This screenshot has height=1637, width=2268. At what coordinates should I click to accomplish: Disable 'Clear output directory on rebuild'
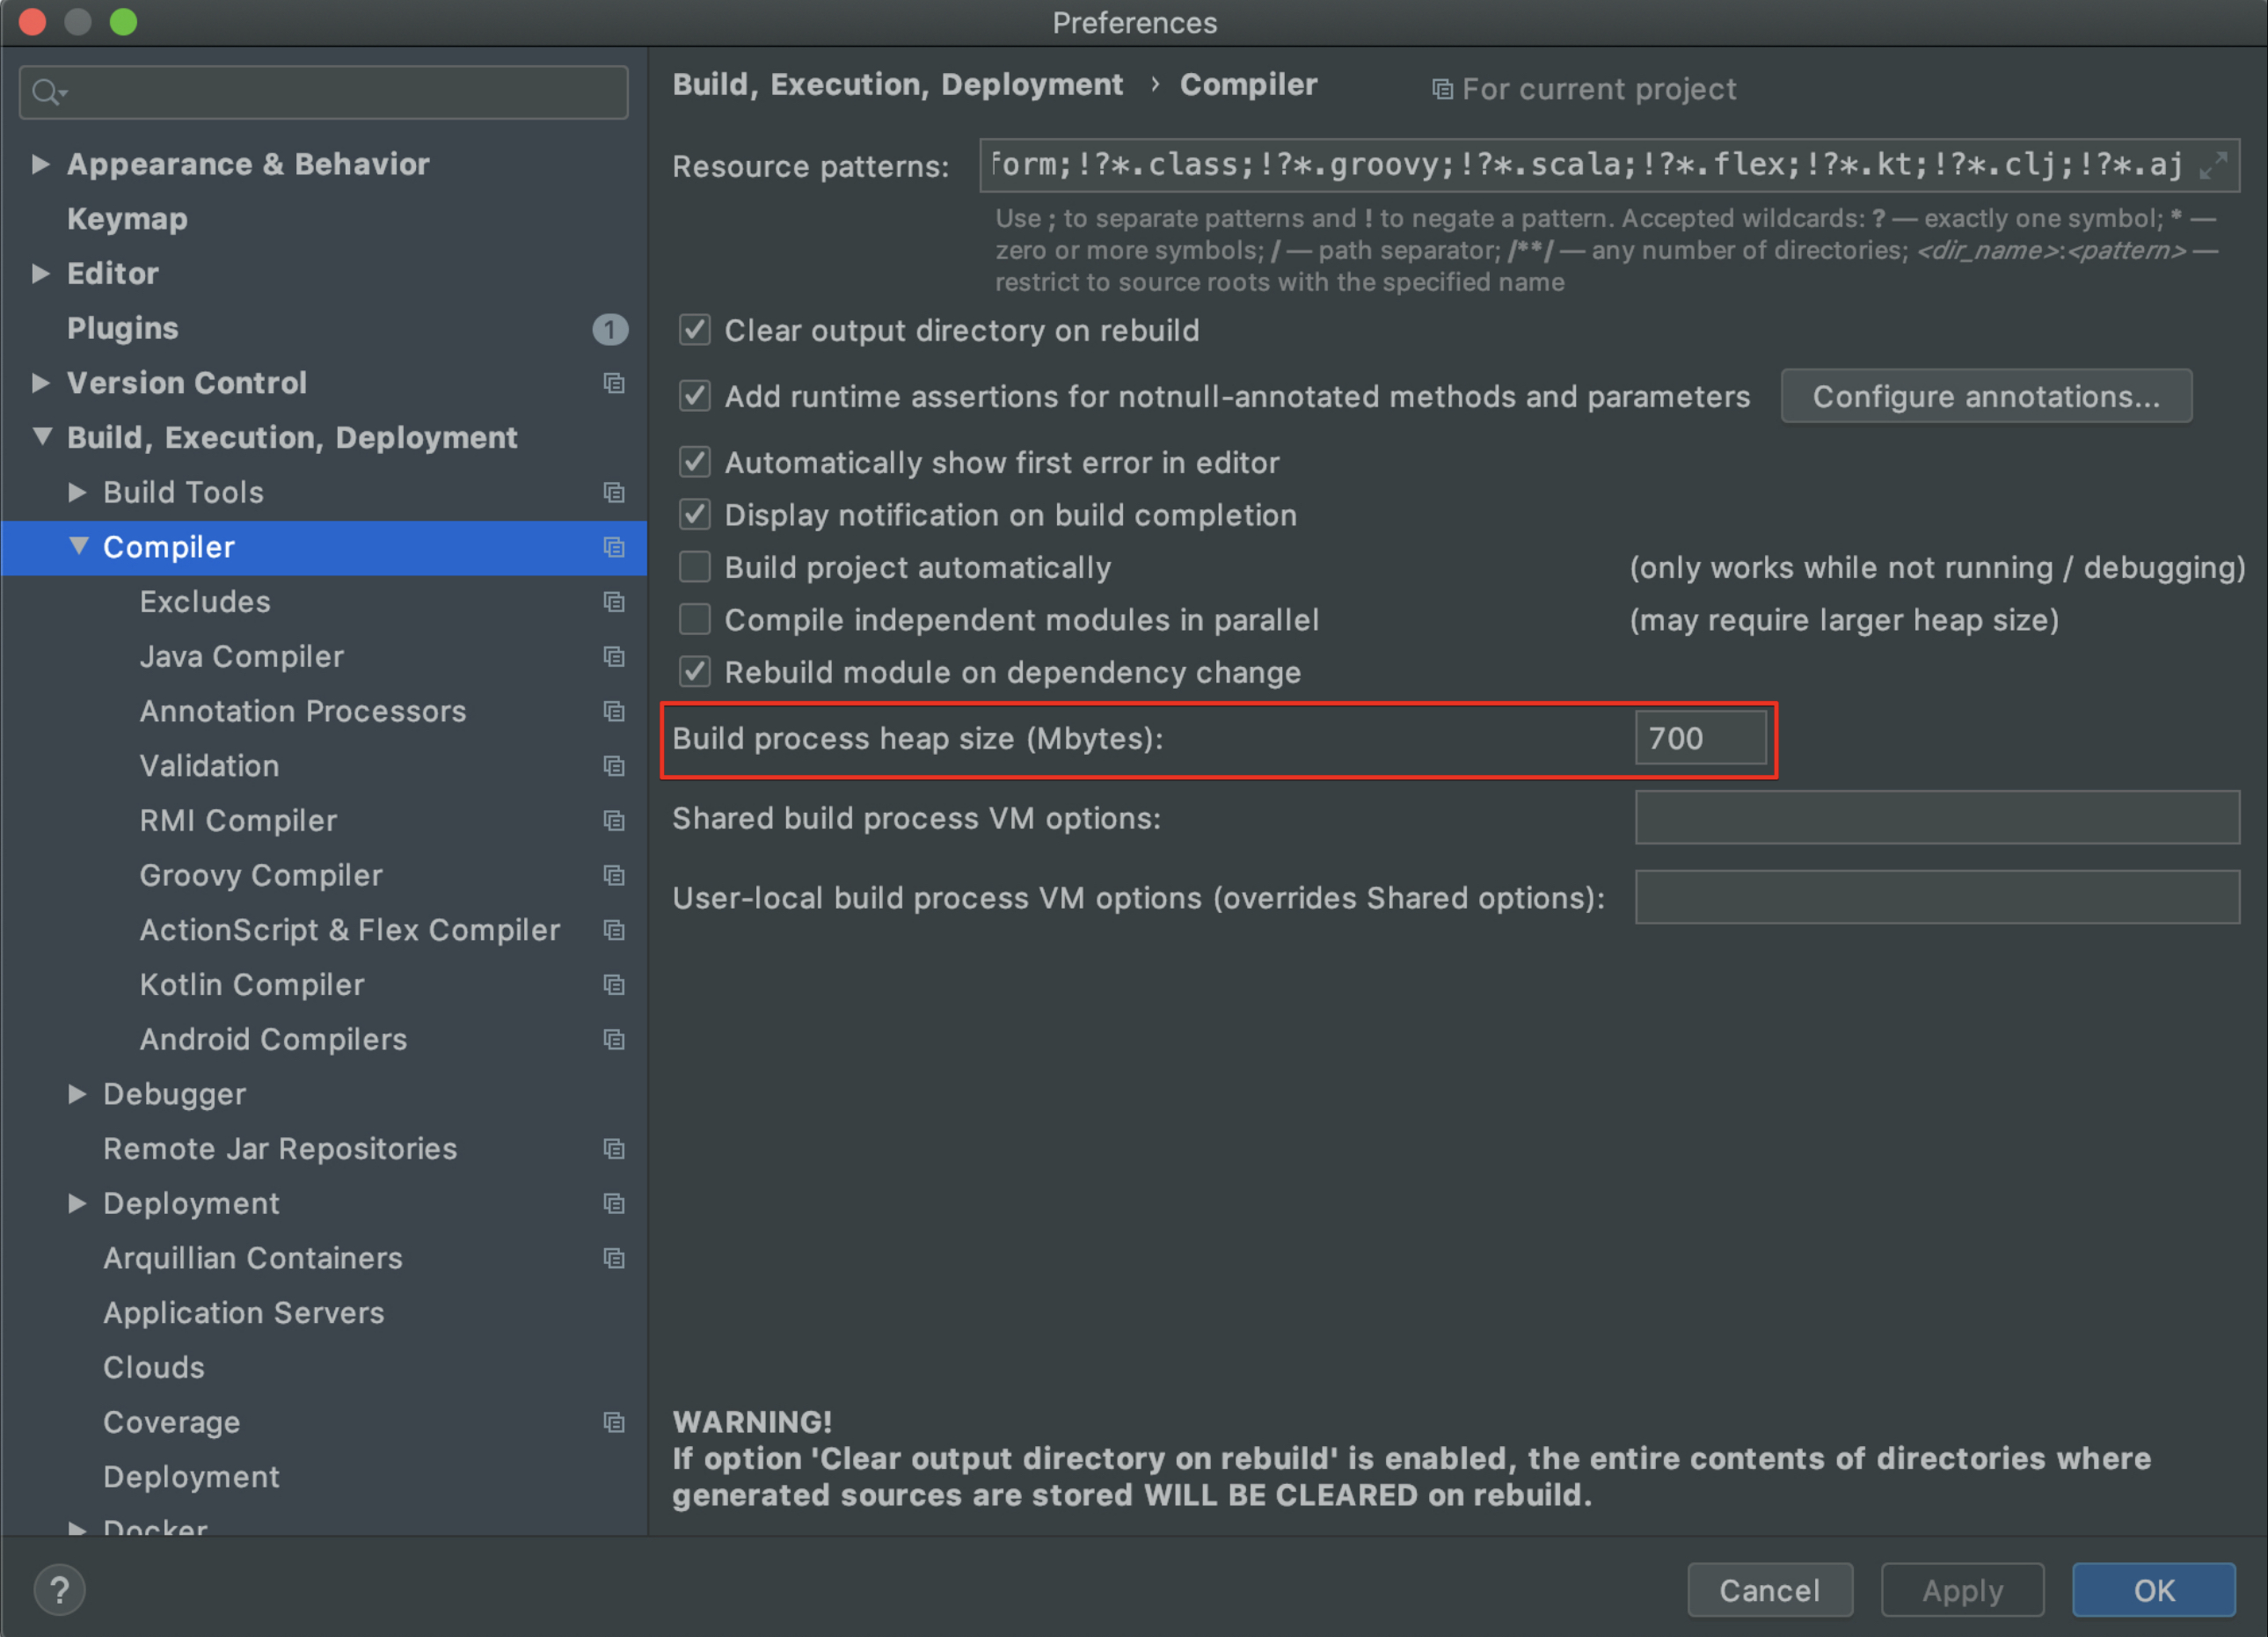point(694,330)
